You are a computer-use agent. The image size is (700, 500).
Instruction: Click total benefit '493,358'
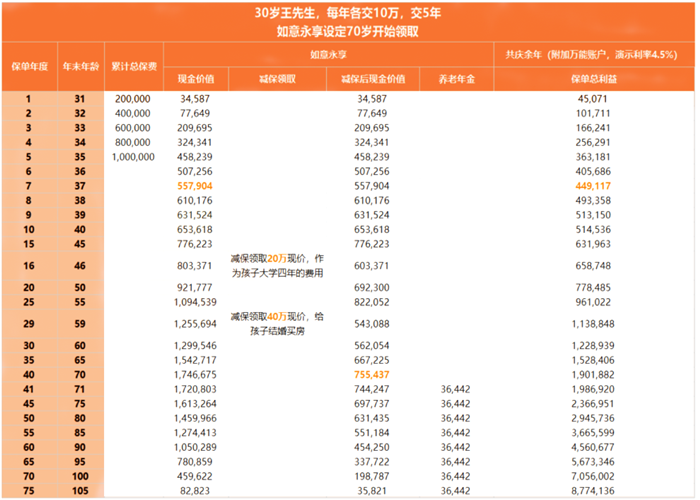pyautogui.click(x=593, y=200)
